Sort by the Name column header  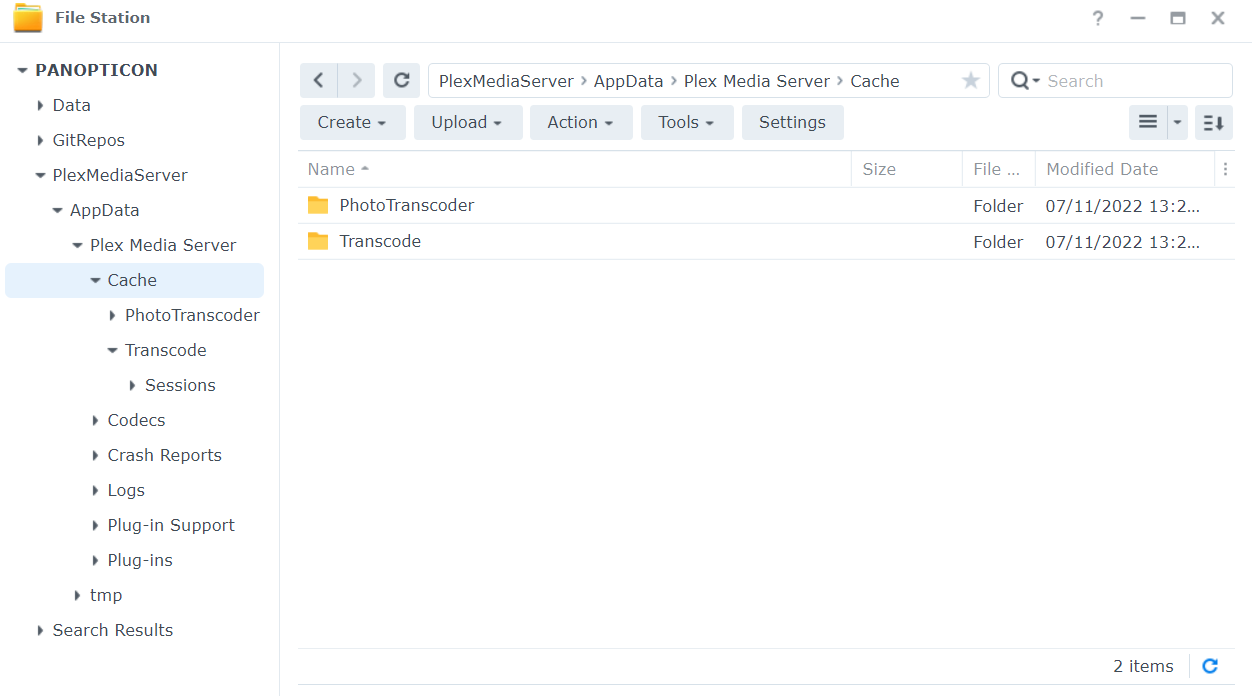pos(575,169)
